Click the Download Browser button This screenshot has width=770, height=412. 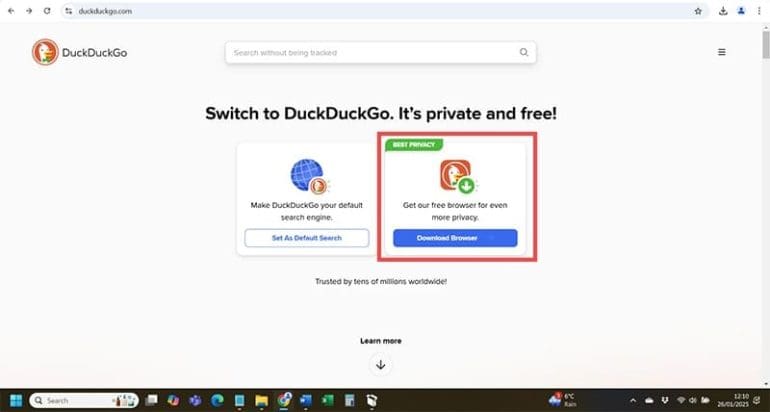454,238
